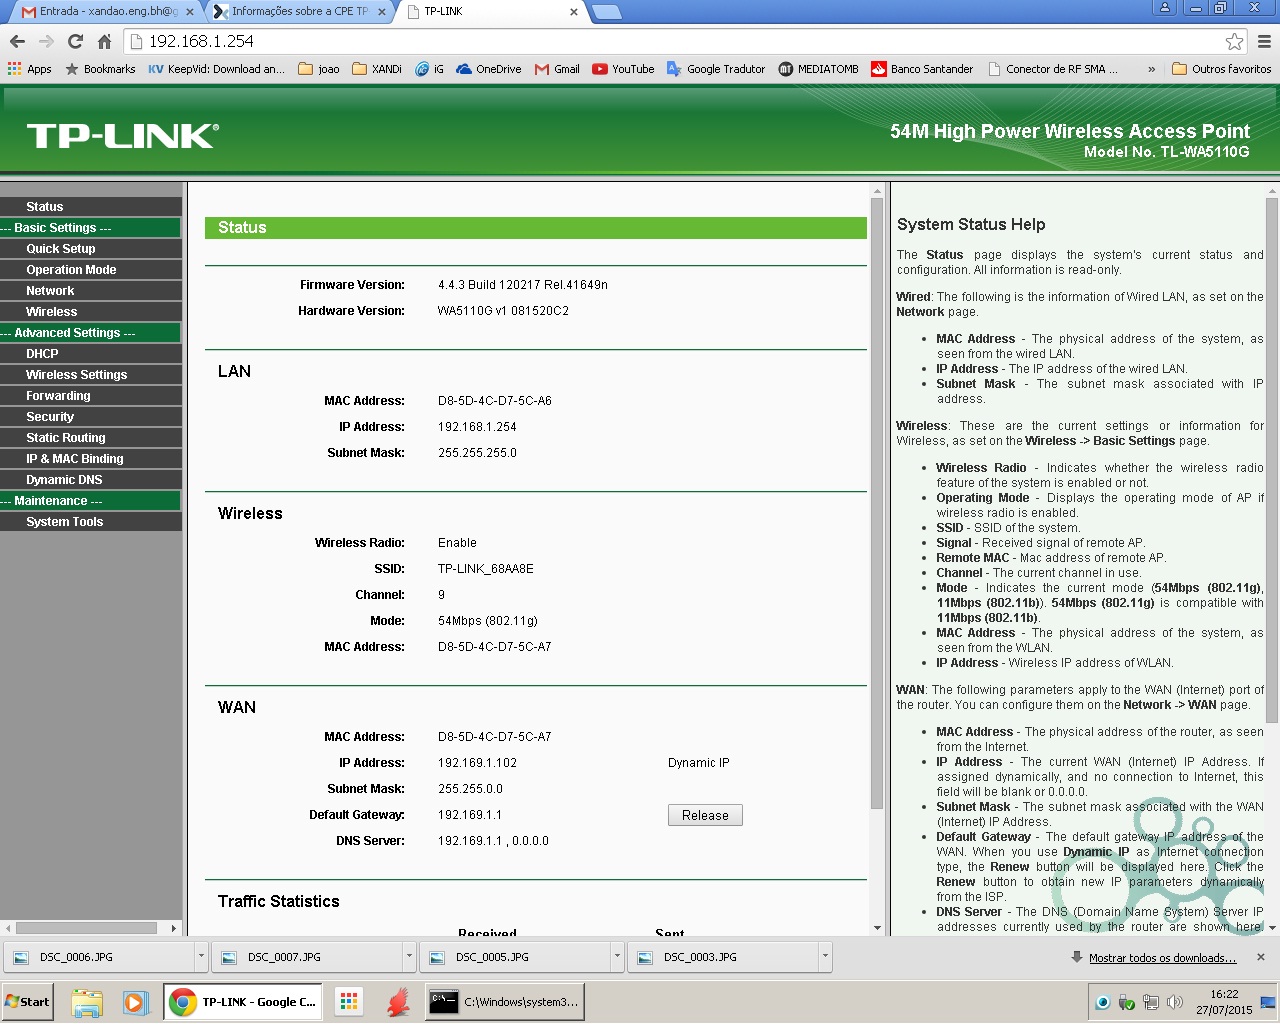Click the Mostrar todos os downloads link
This screenshot has height=1024, width=1280.
click(x=1162, y=958)
